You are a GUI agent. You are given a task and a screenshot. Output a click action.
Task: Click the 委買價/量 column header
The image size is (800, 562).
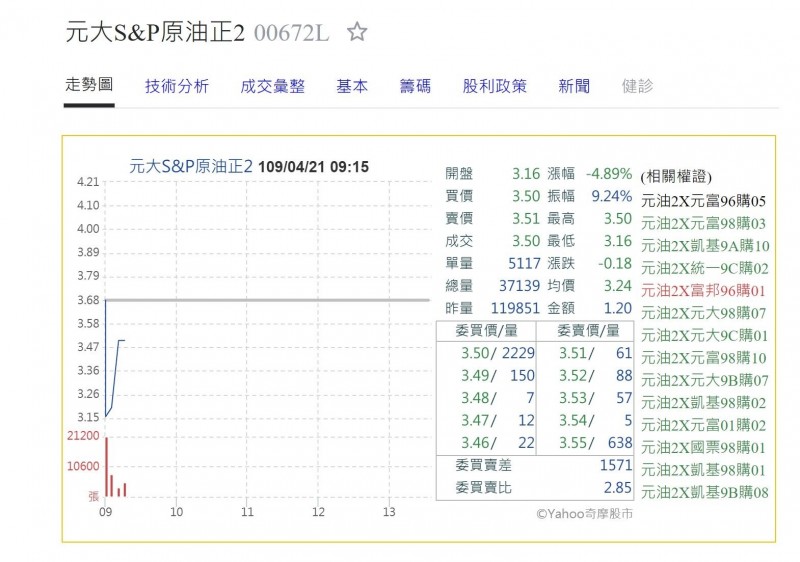[486, 330]
